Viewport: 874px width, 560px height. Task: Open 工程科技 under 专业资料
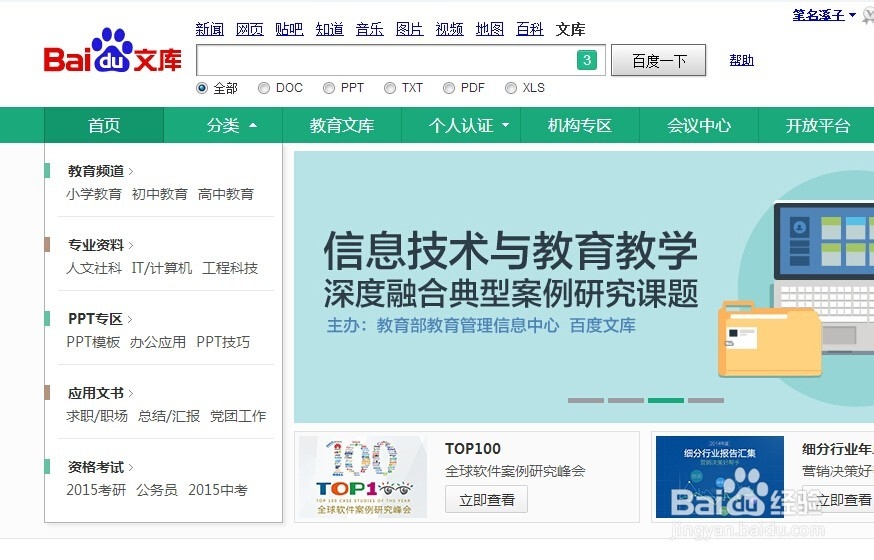pyautogui.click(x=230, y=268)
